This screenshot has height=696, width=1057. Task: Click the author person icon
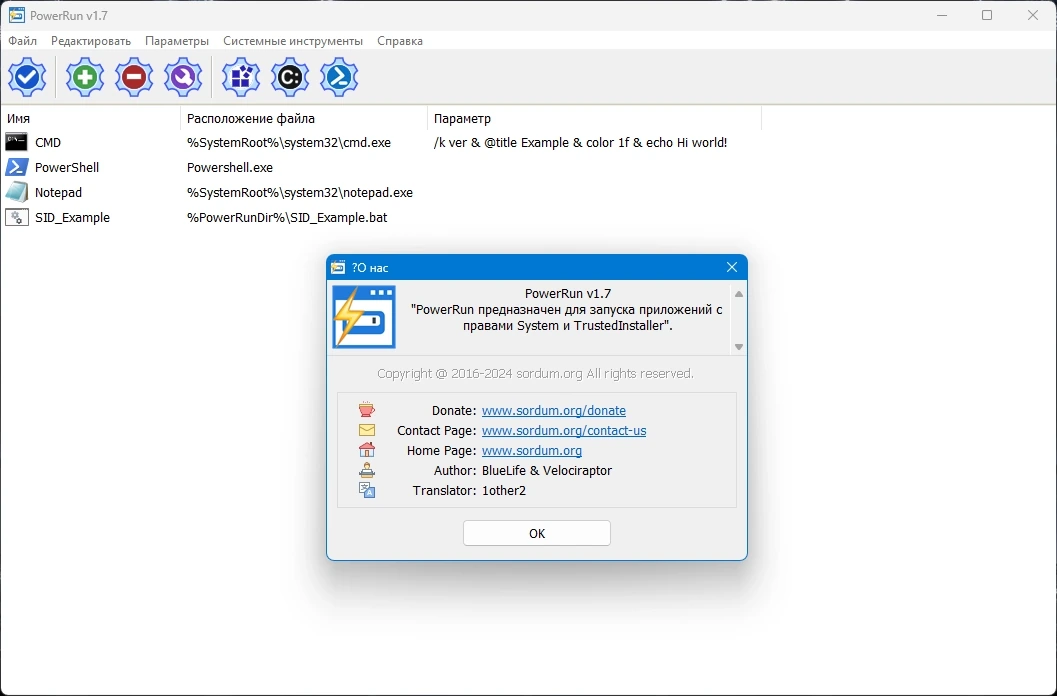click(367, 470)
